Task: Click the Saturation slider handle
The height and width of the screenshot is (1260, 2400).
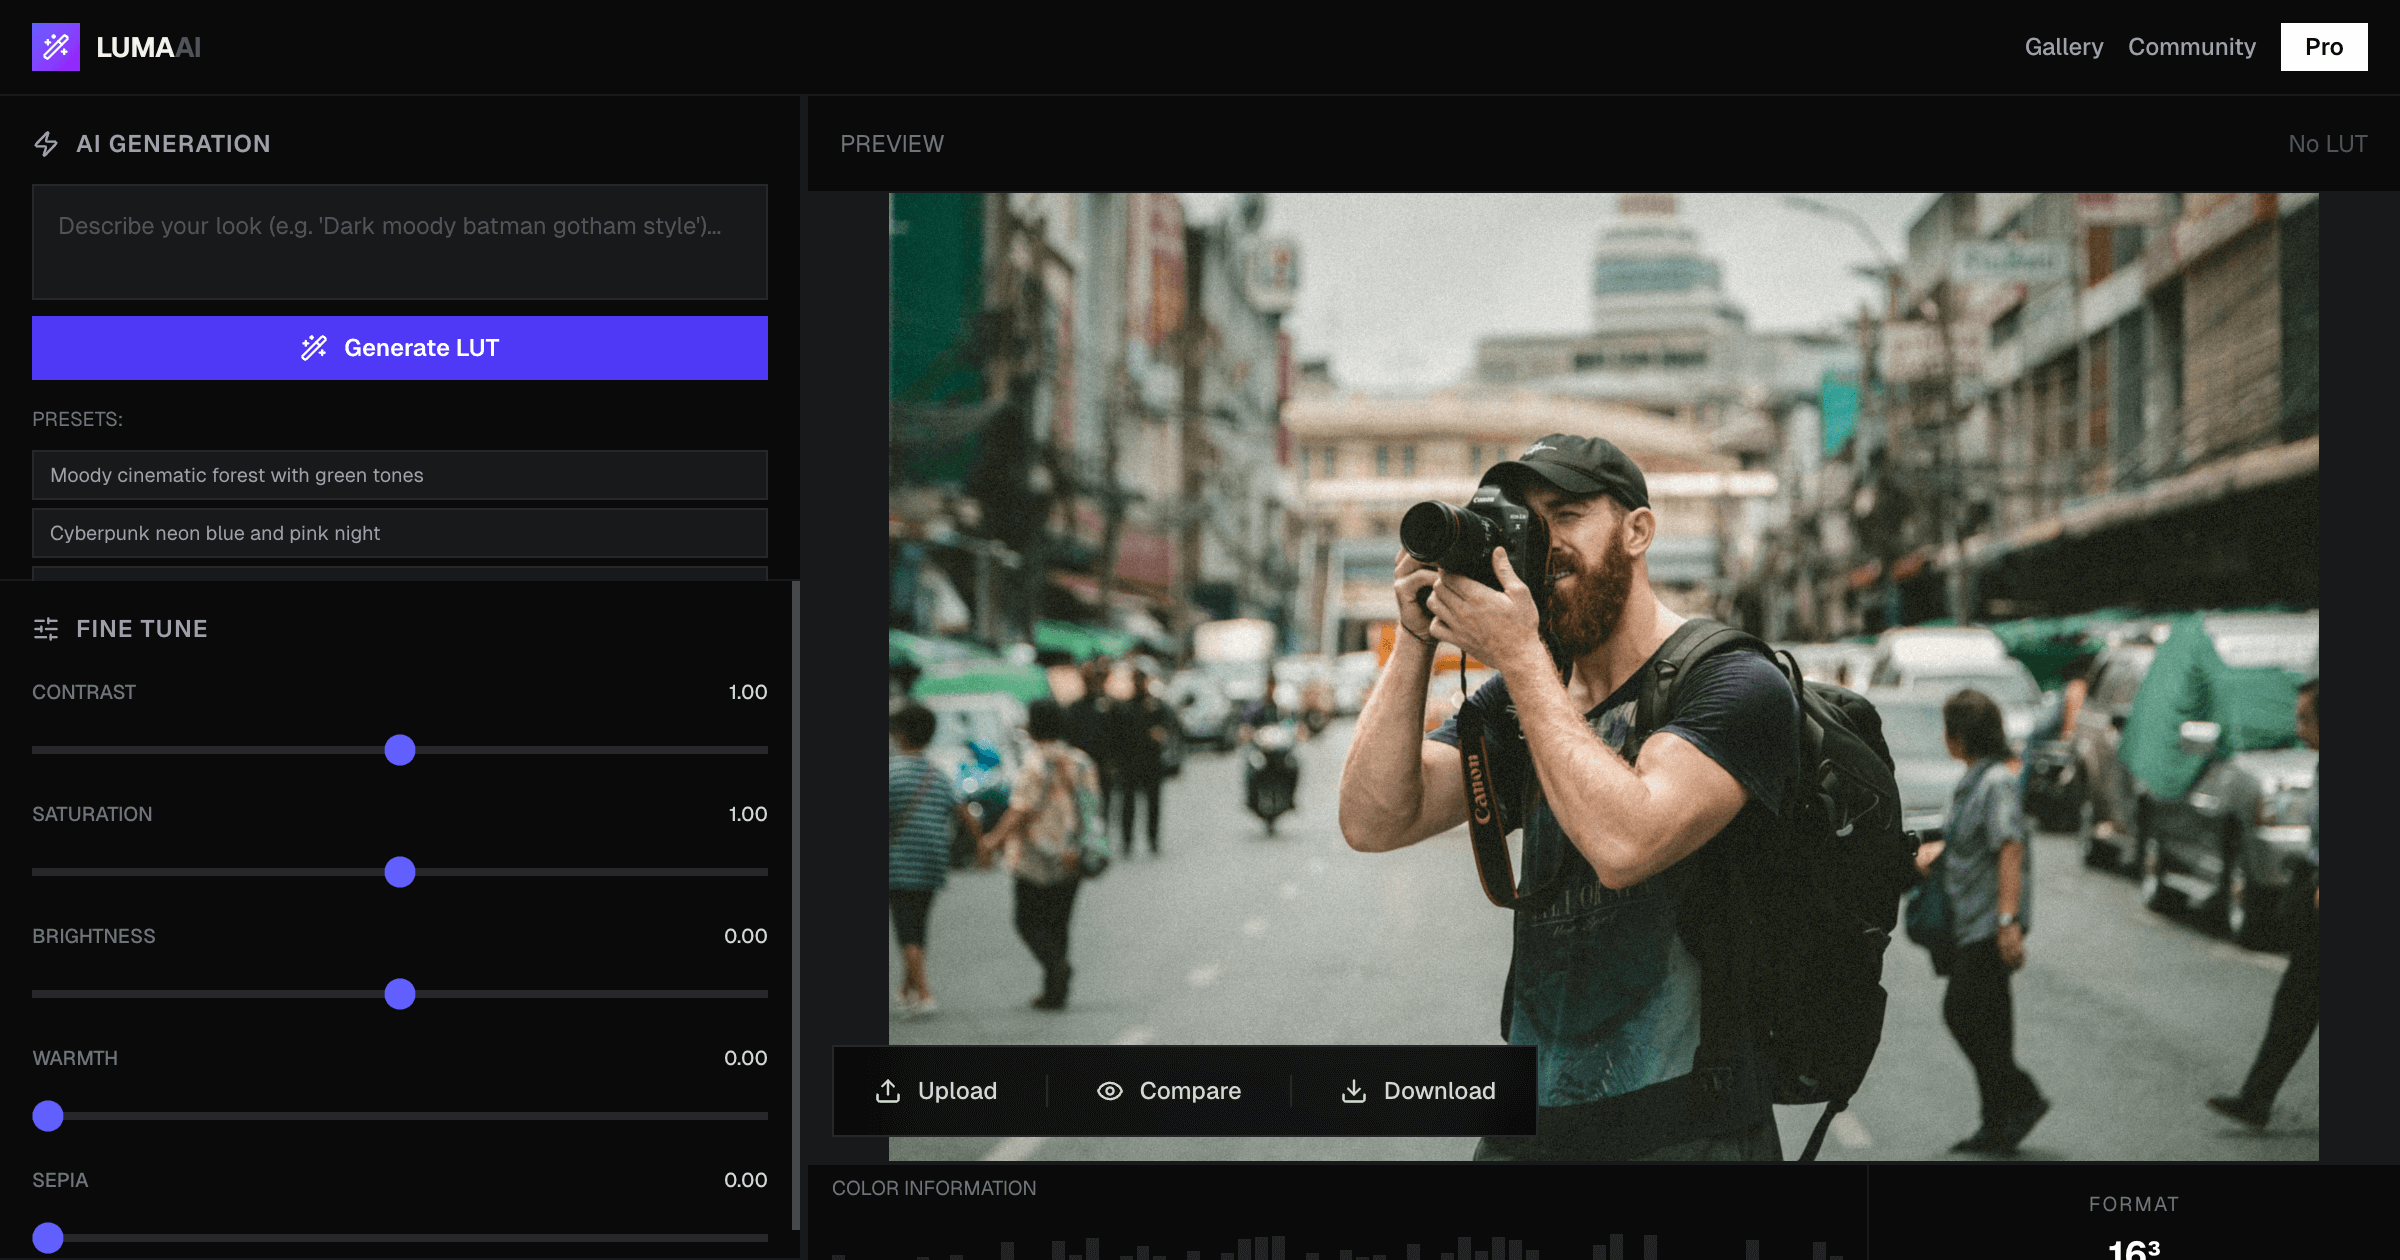Action: pyautogui.click(x=400, y=873)
